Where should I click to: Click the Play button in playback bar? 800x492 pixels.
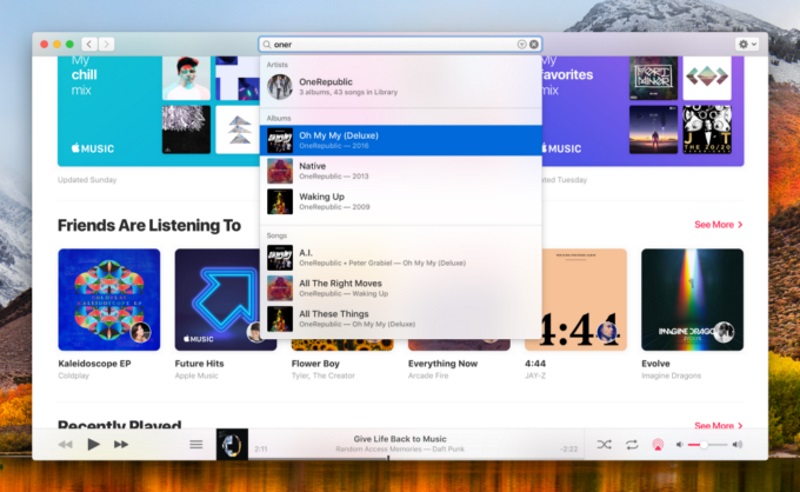pyautogui.click(x=93, y=444)
